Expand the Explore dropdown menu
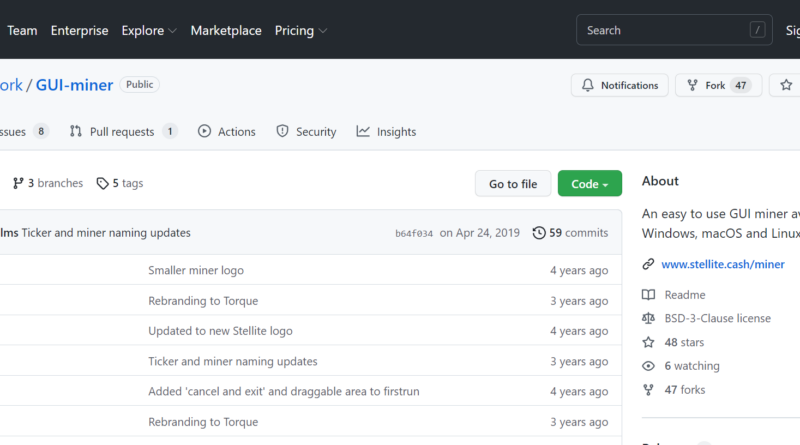The width and height of the screenshot is (800, 445). pyautogui.click(x=149, y=31)
